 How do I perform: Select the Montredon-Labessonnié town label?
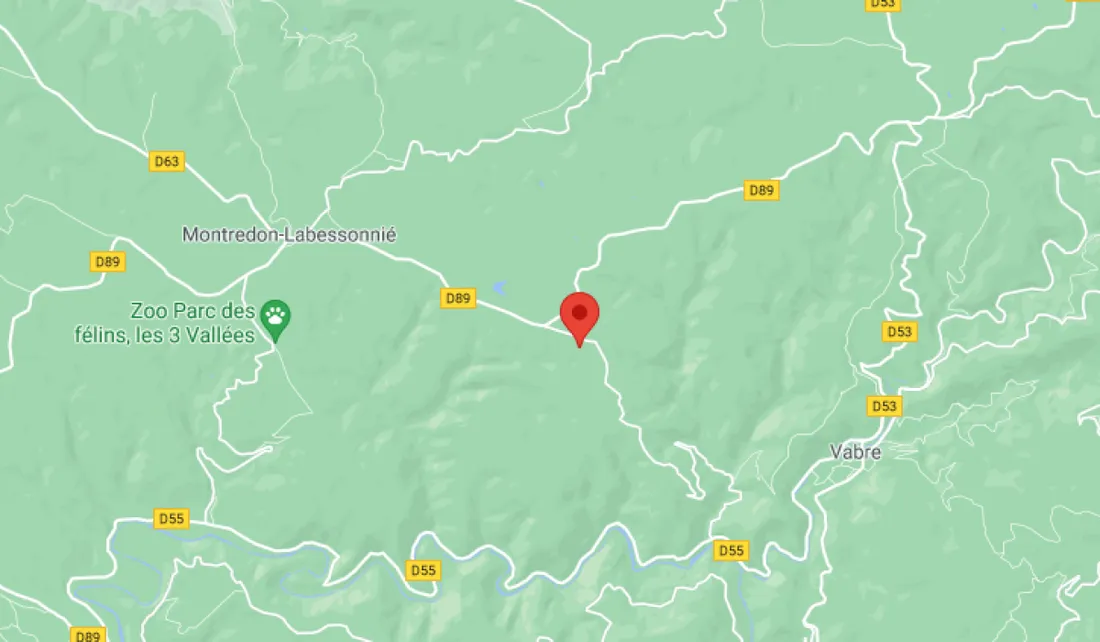289,234
